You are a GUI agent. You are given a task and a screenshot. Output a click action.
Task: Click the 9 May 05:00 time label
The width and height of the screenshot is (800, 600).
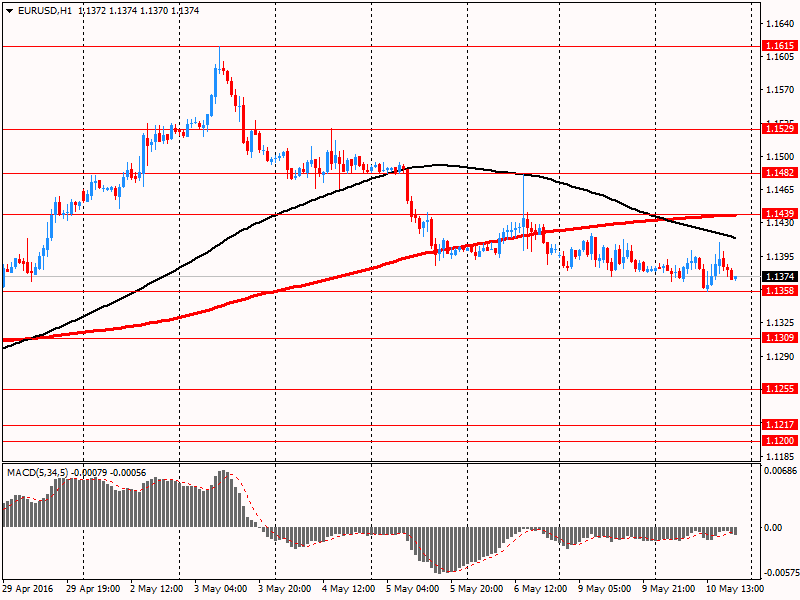(605, 589)
